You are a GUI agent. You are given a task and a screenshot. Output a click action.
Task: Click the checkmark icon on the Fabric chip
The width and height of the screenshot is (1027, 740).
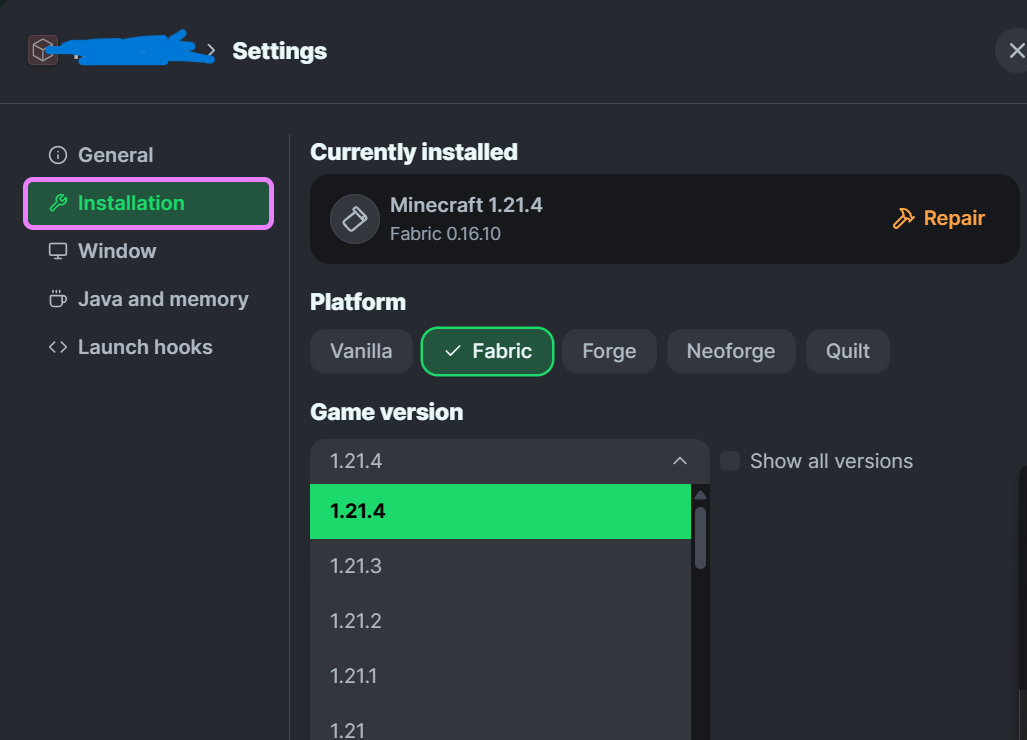pyautogui.click(x=452, y=352)
